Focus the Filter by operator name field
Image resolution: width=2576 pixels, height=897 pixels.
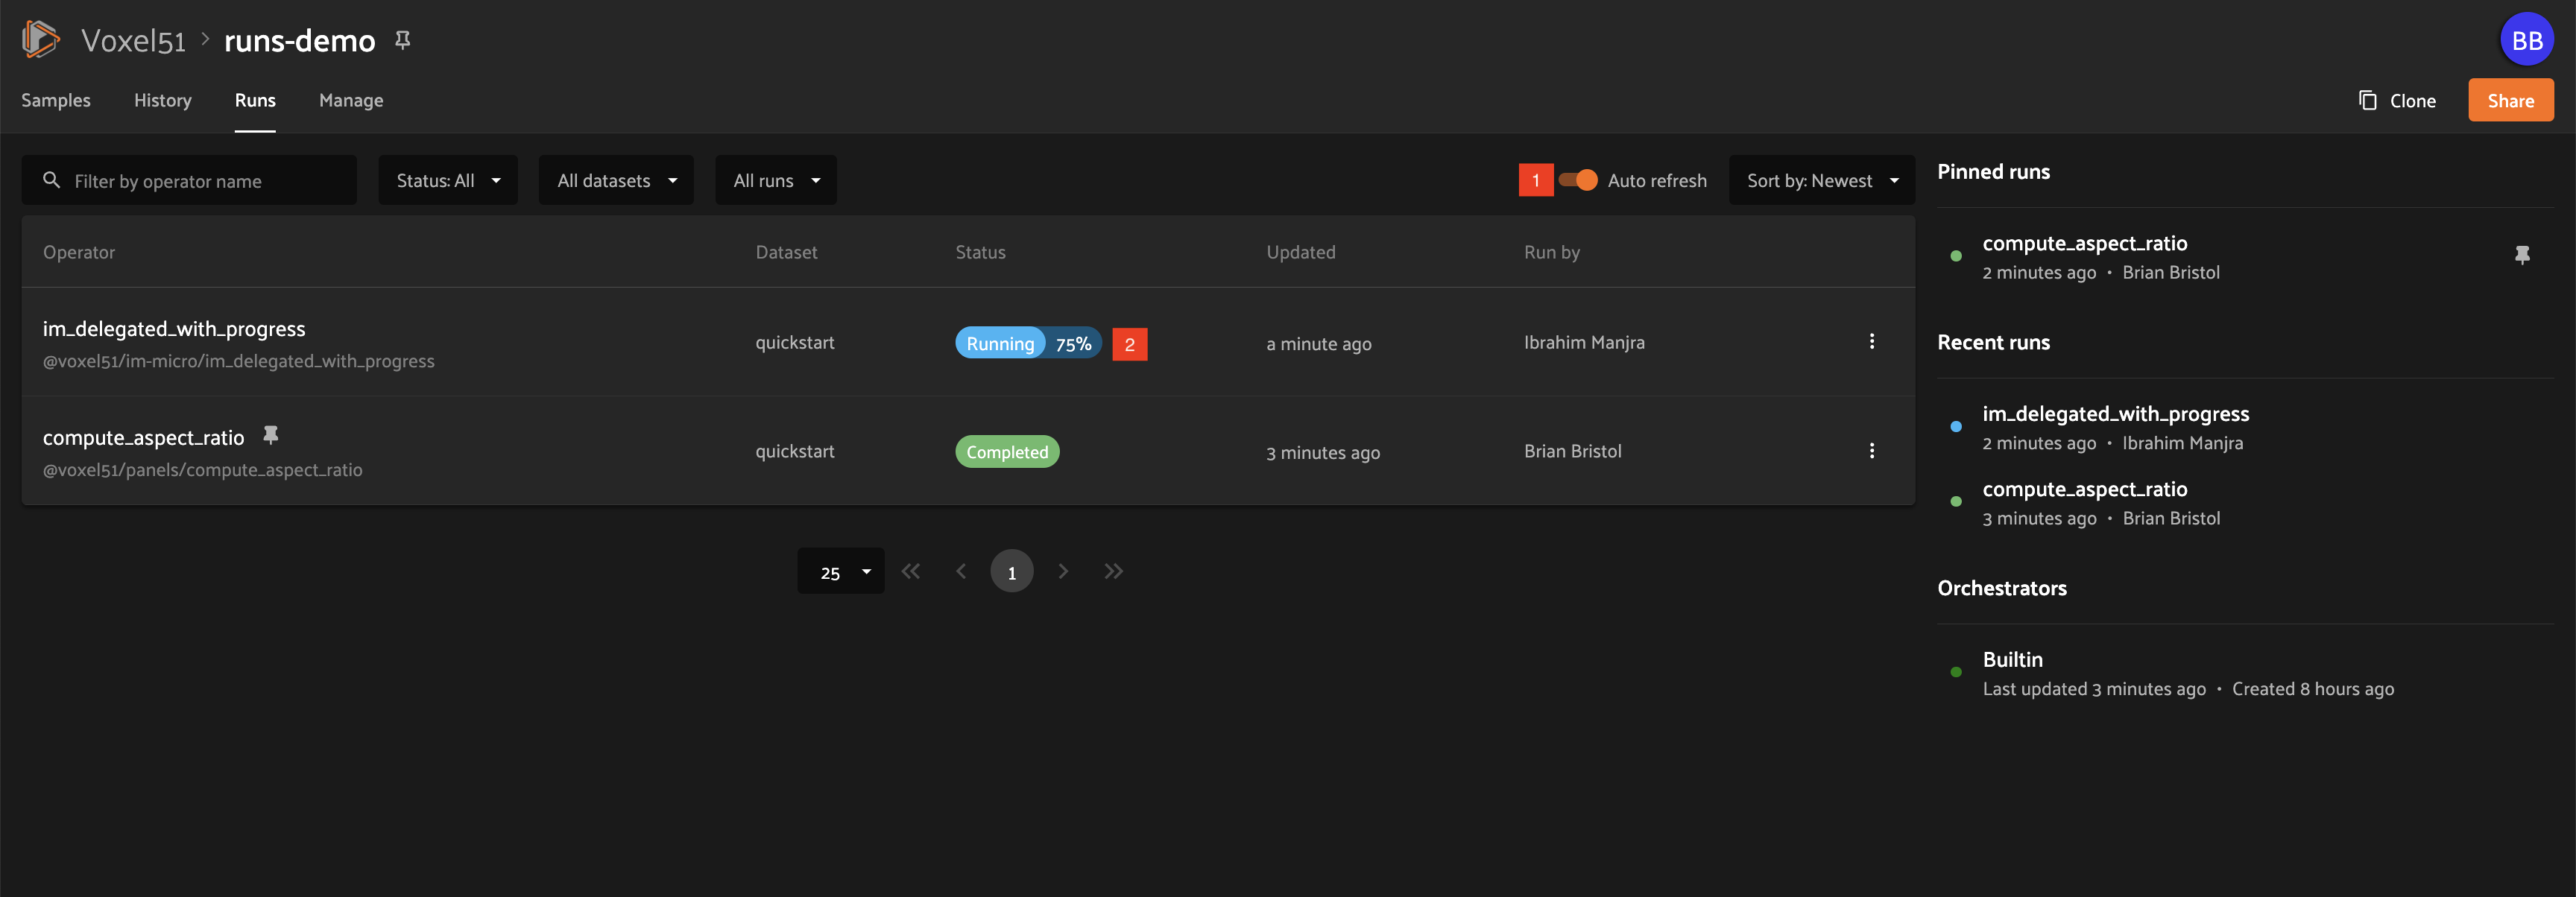[189, 180]
